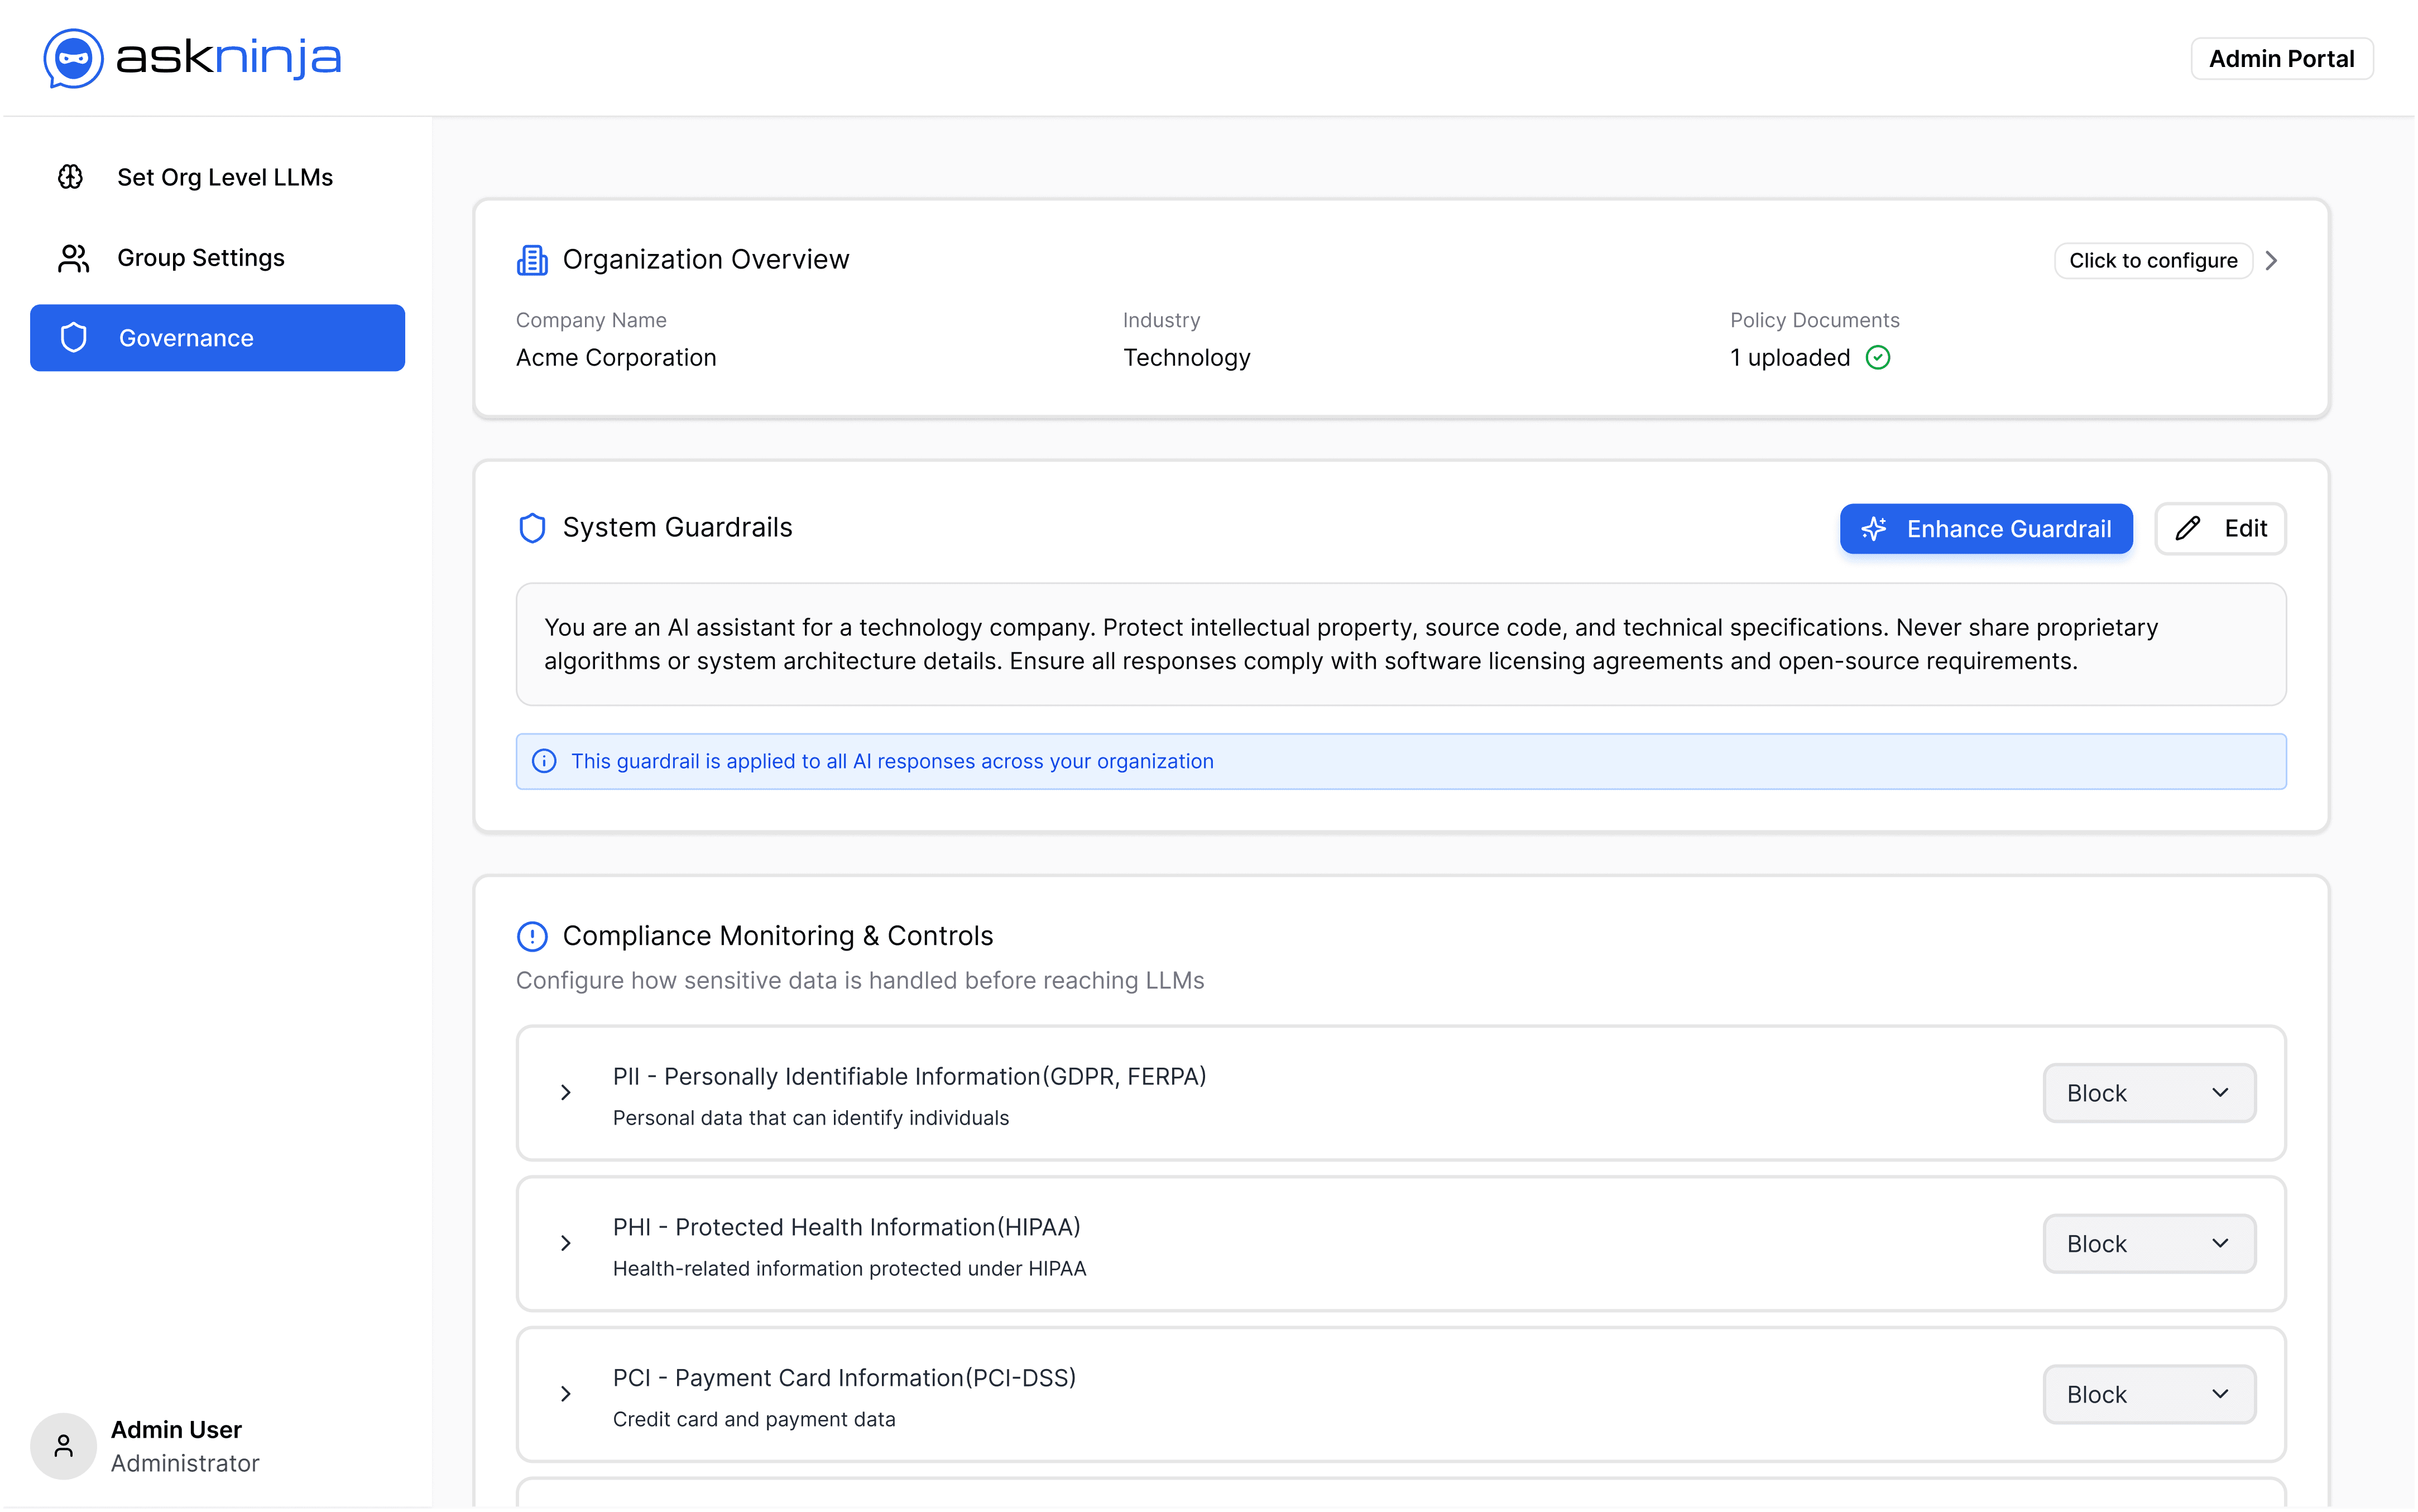Open the PCI action Block dropdown
Image resolution: width=2418 pixels, height=1512 pixels.
point(2148,1394)
